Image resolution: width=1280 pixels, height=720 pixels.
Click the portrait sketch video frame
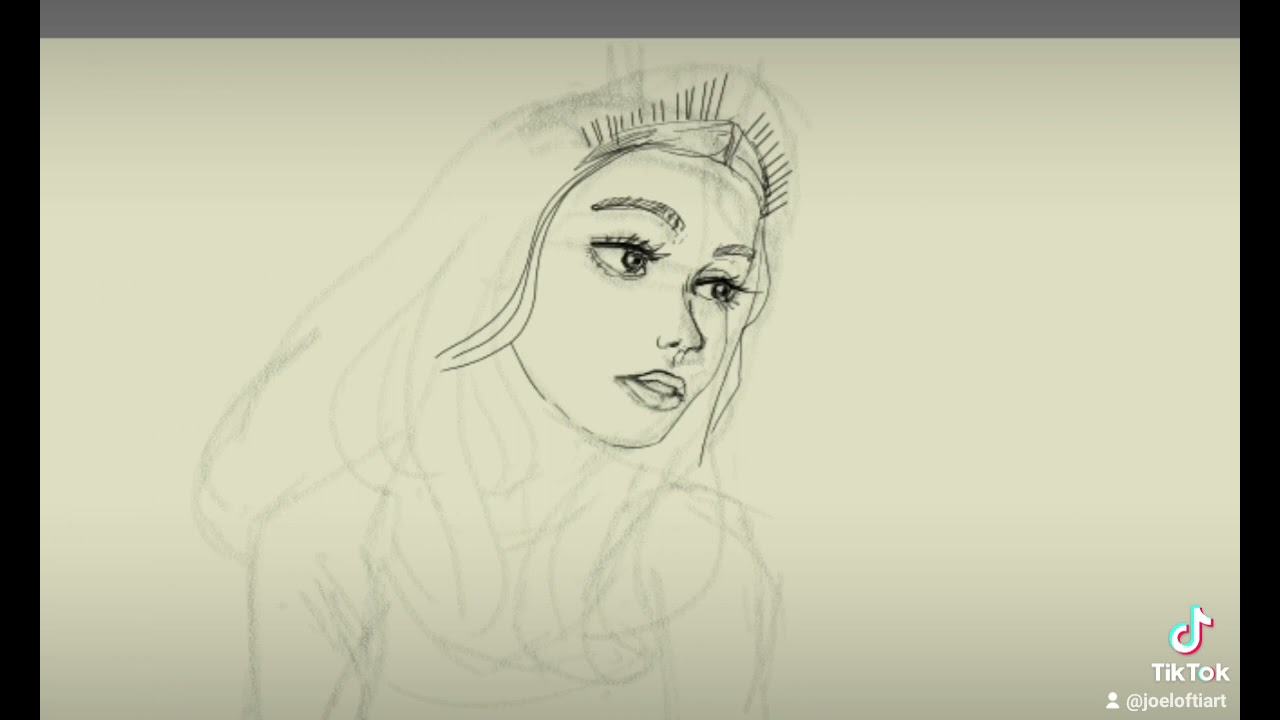[640, 360]
